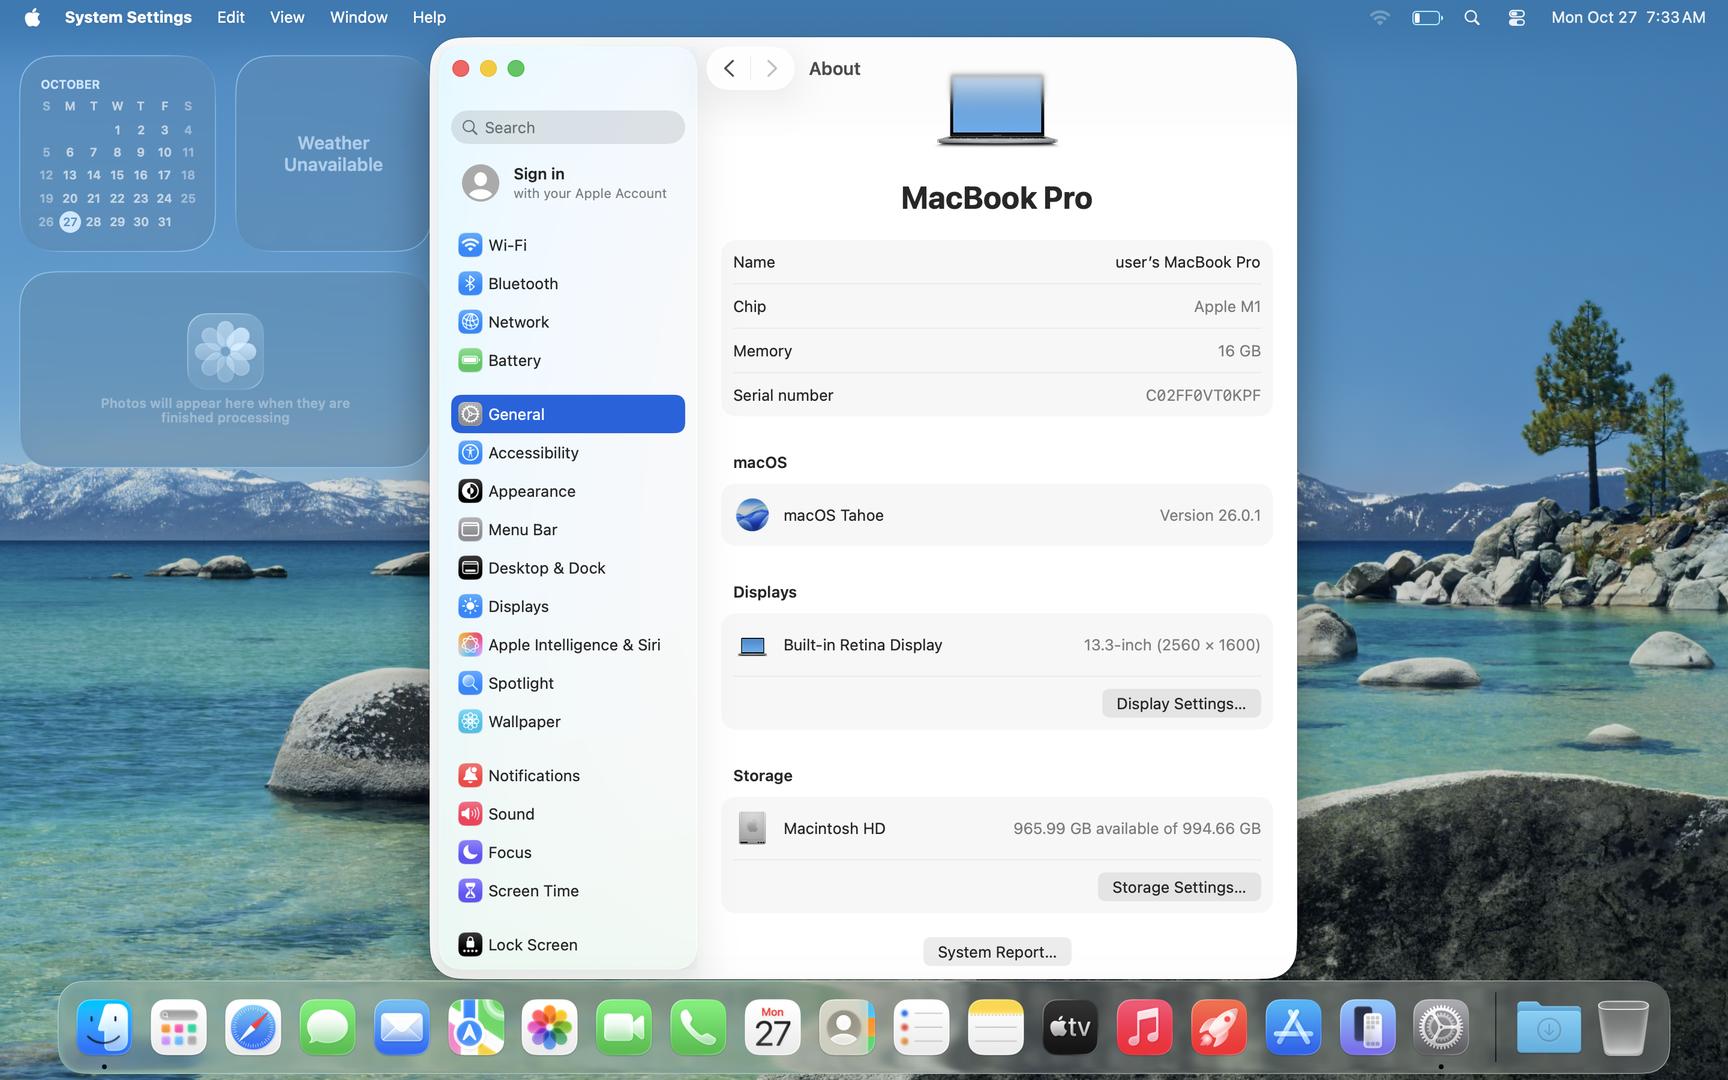Open the Apple menu

coord(32,18)
